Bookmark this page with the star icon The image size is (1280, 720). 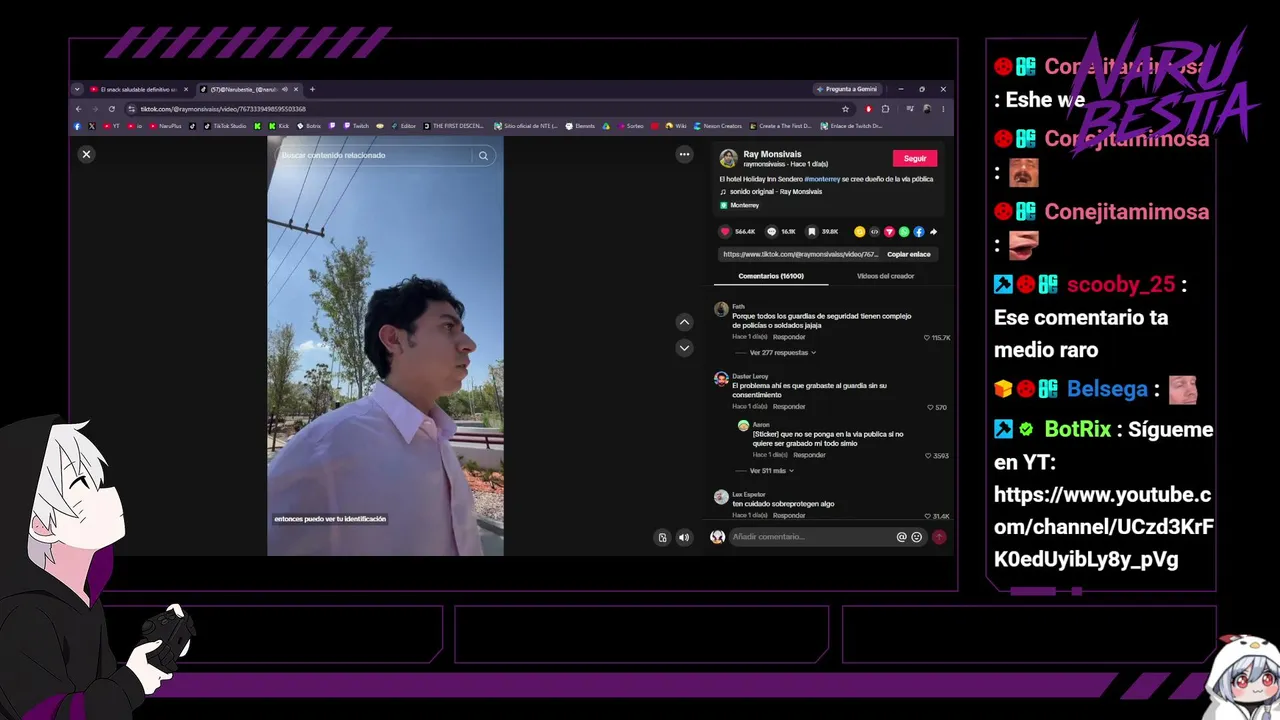tap(845, 109)
